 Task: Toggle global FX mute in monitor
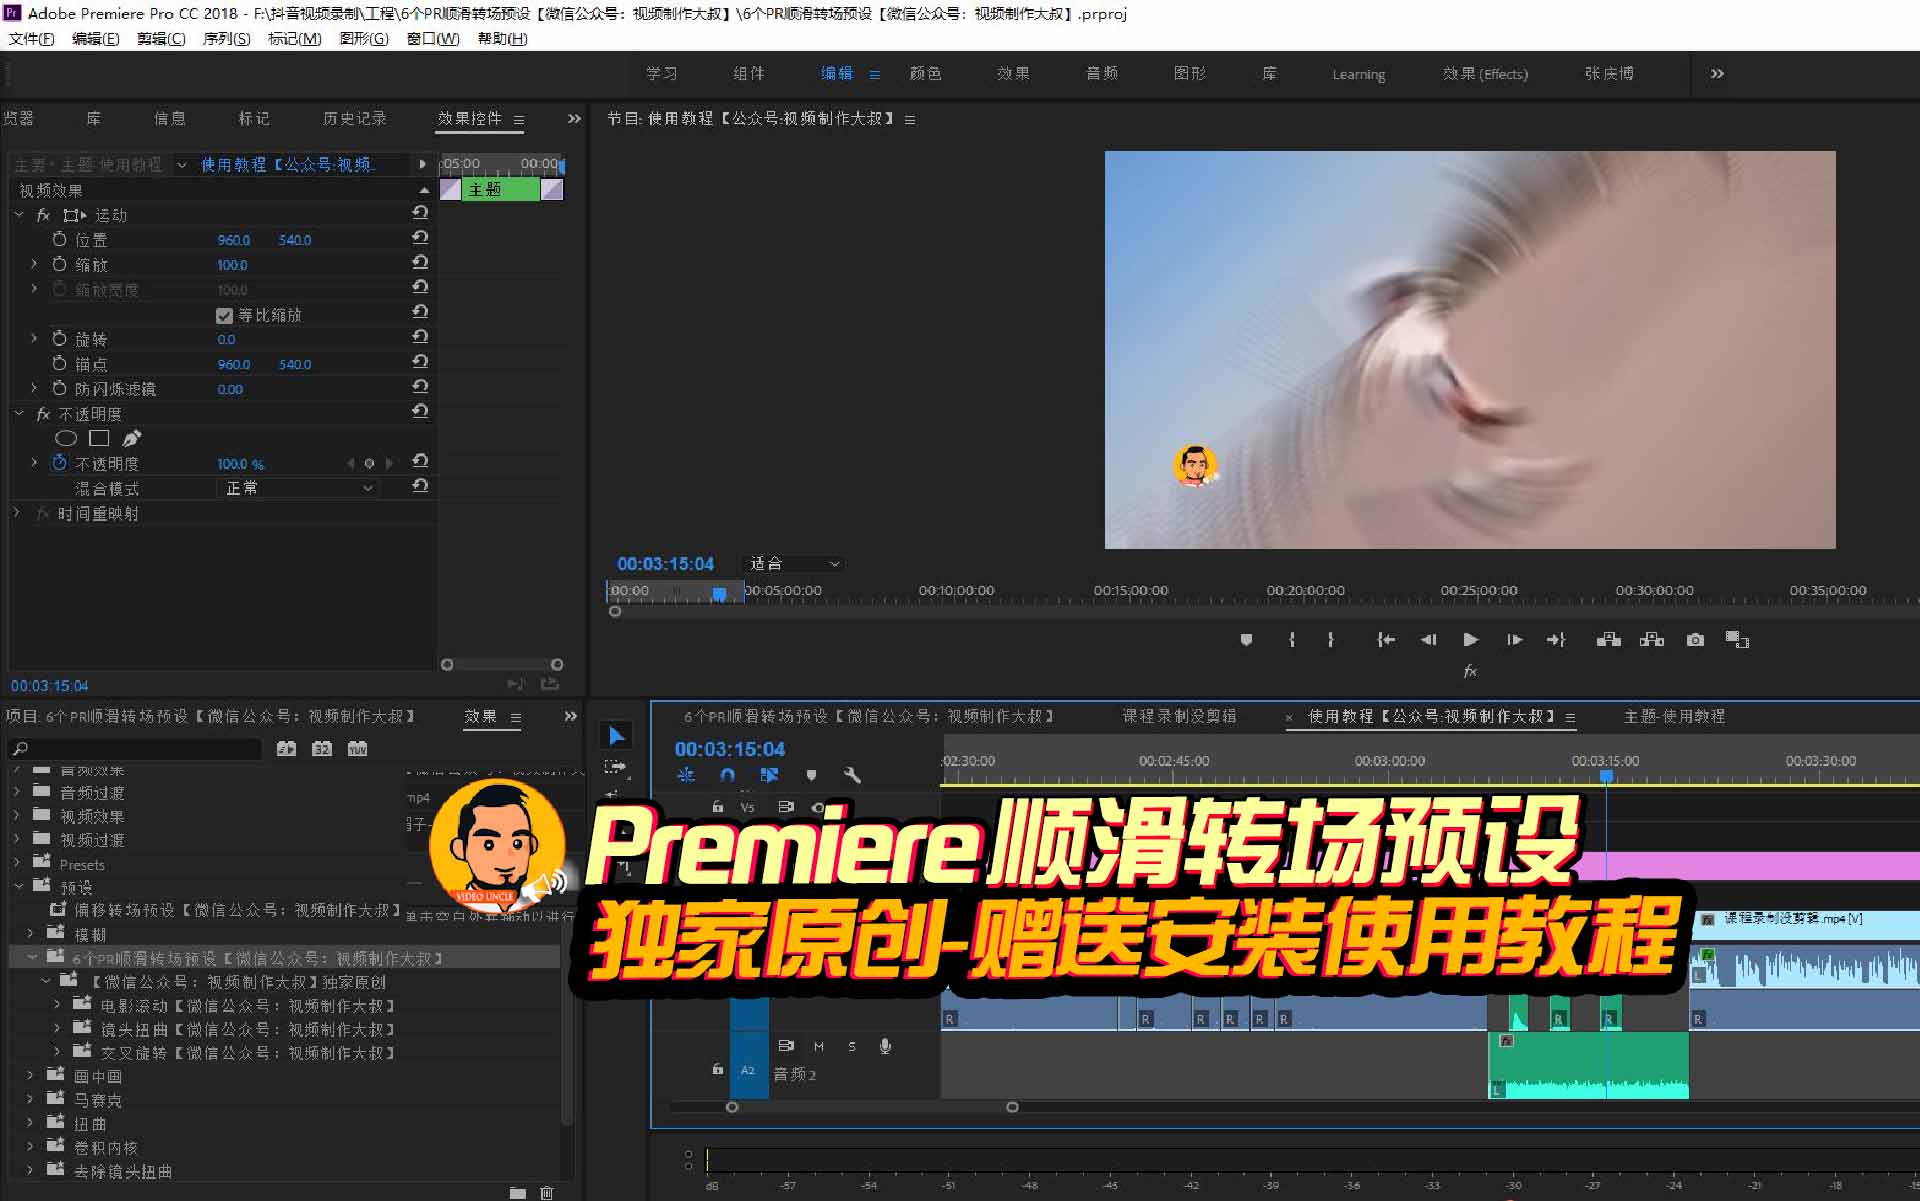pyautogui.click(x=1470, y=672)
